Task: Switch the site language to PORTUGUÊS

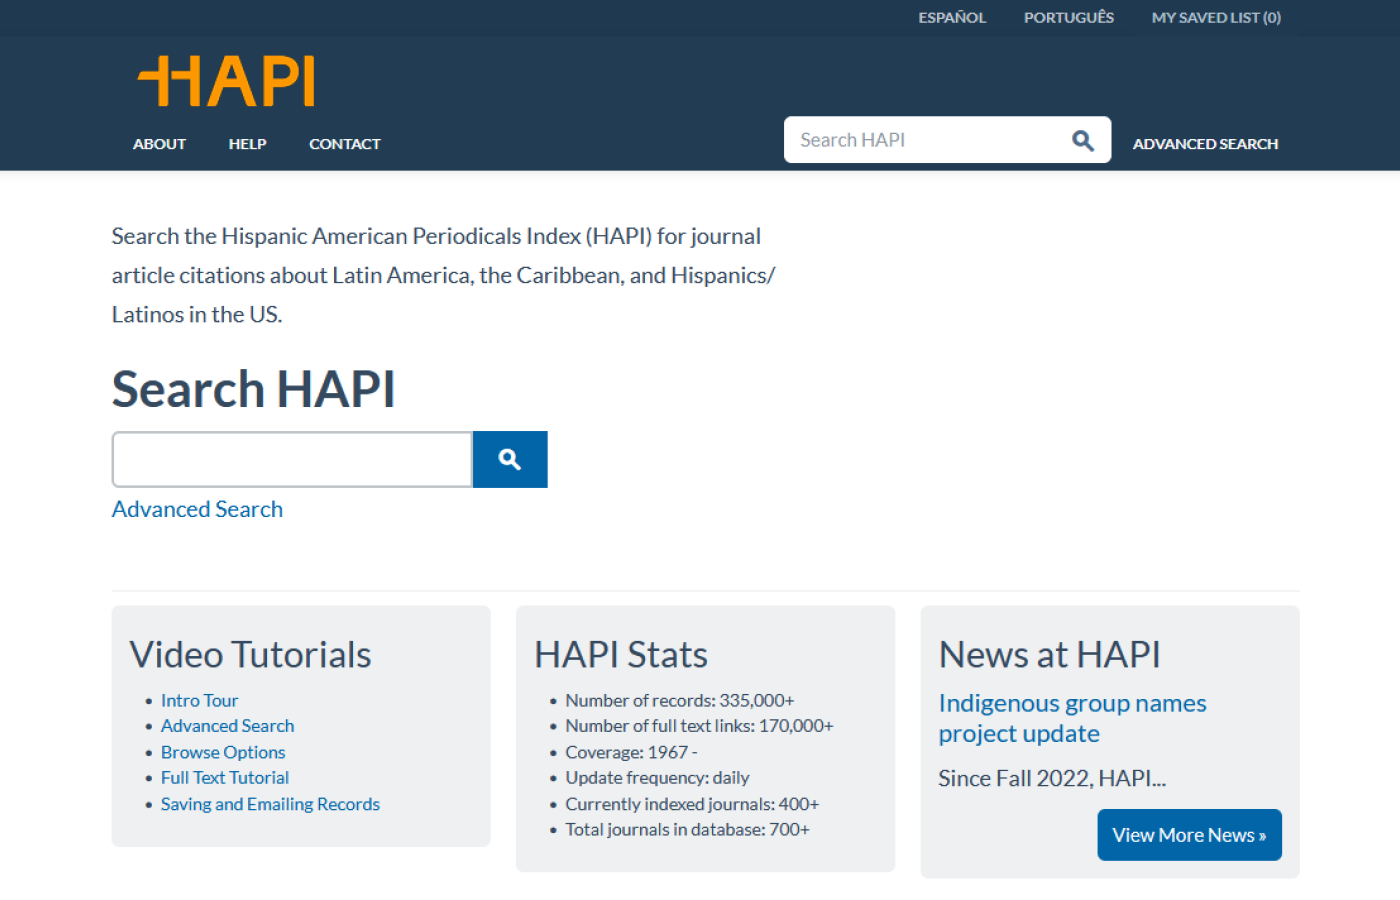Action: [1068, 17]
